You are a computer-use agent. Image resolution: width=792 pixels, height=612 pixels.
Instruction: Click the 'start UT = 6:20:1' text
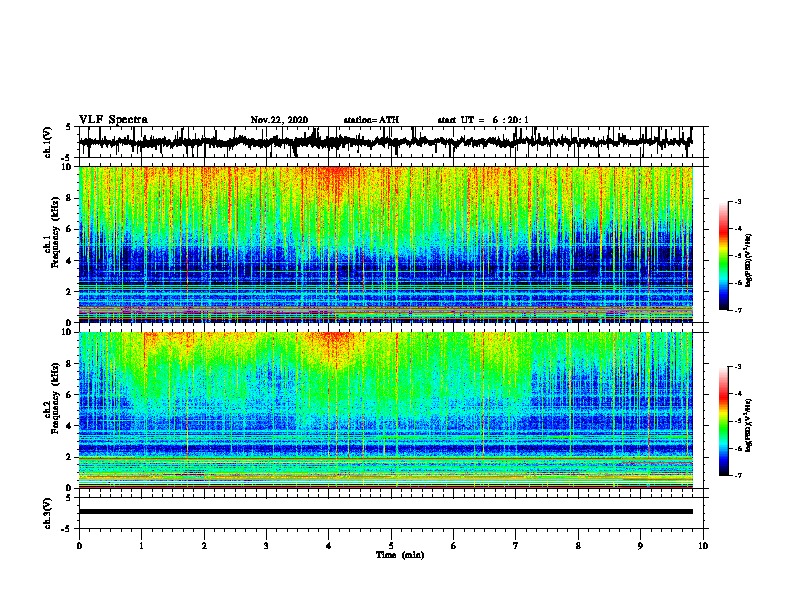(x=483, y=120)
